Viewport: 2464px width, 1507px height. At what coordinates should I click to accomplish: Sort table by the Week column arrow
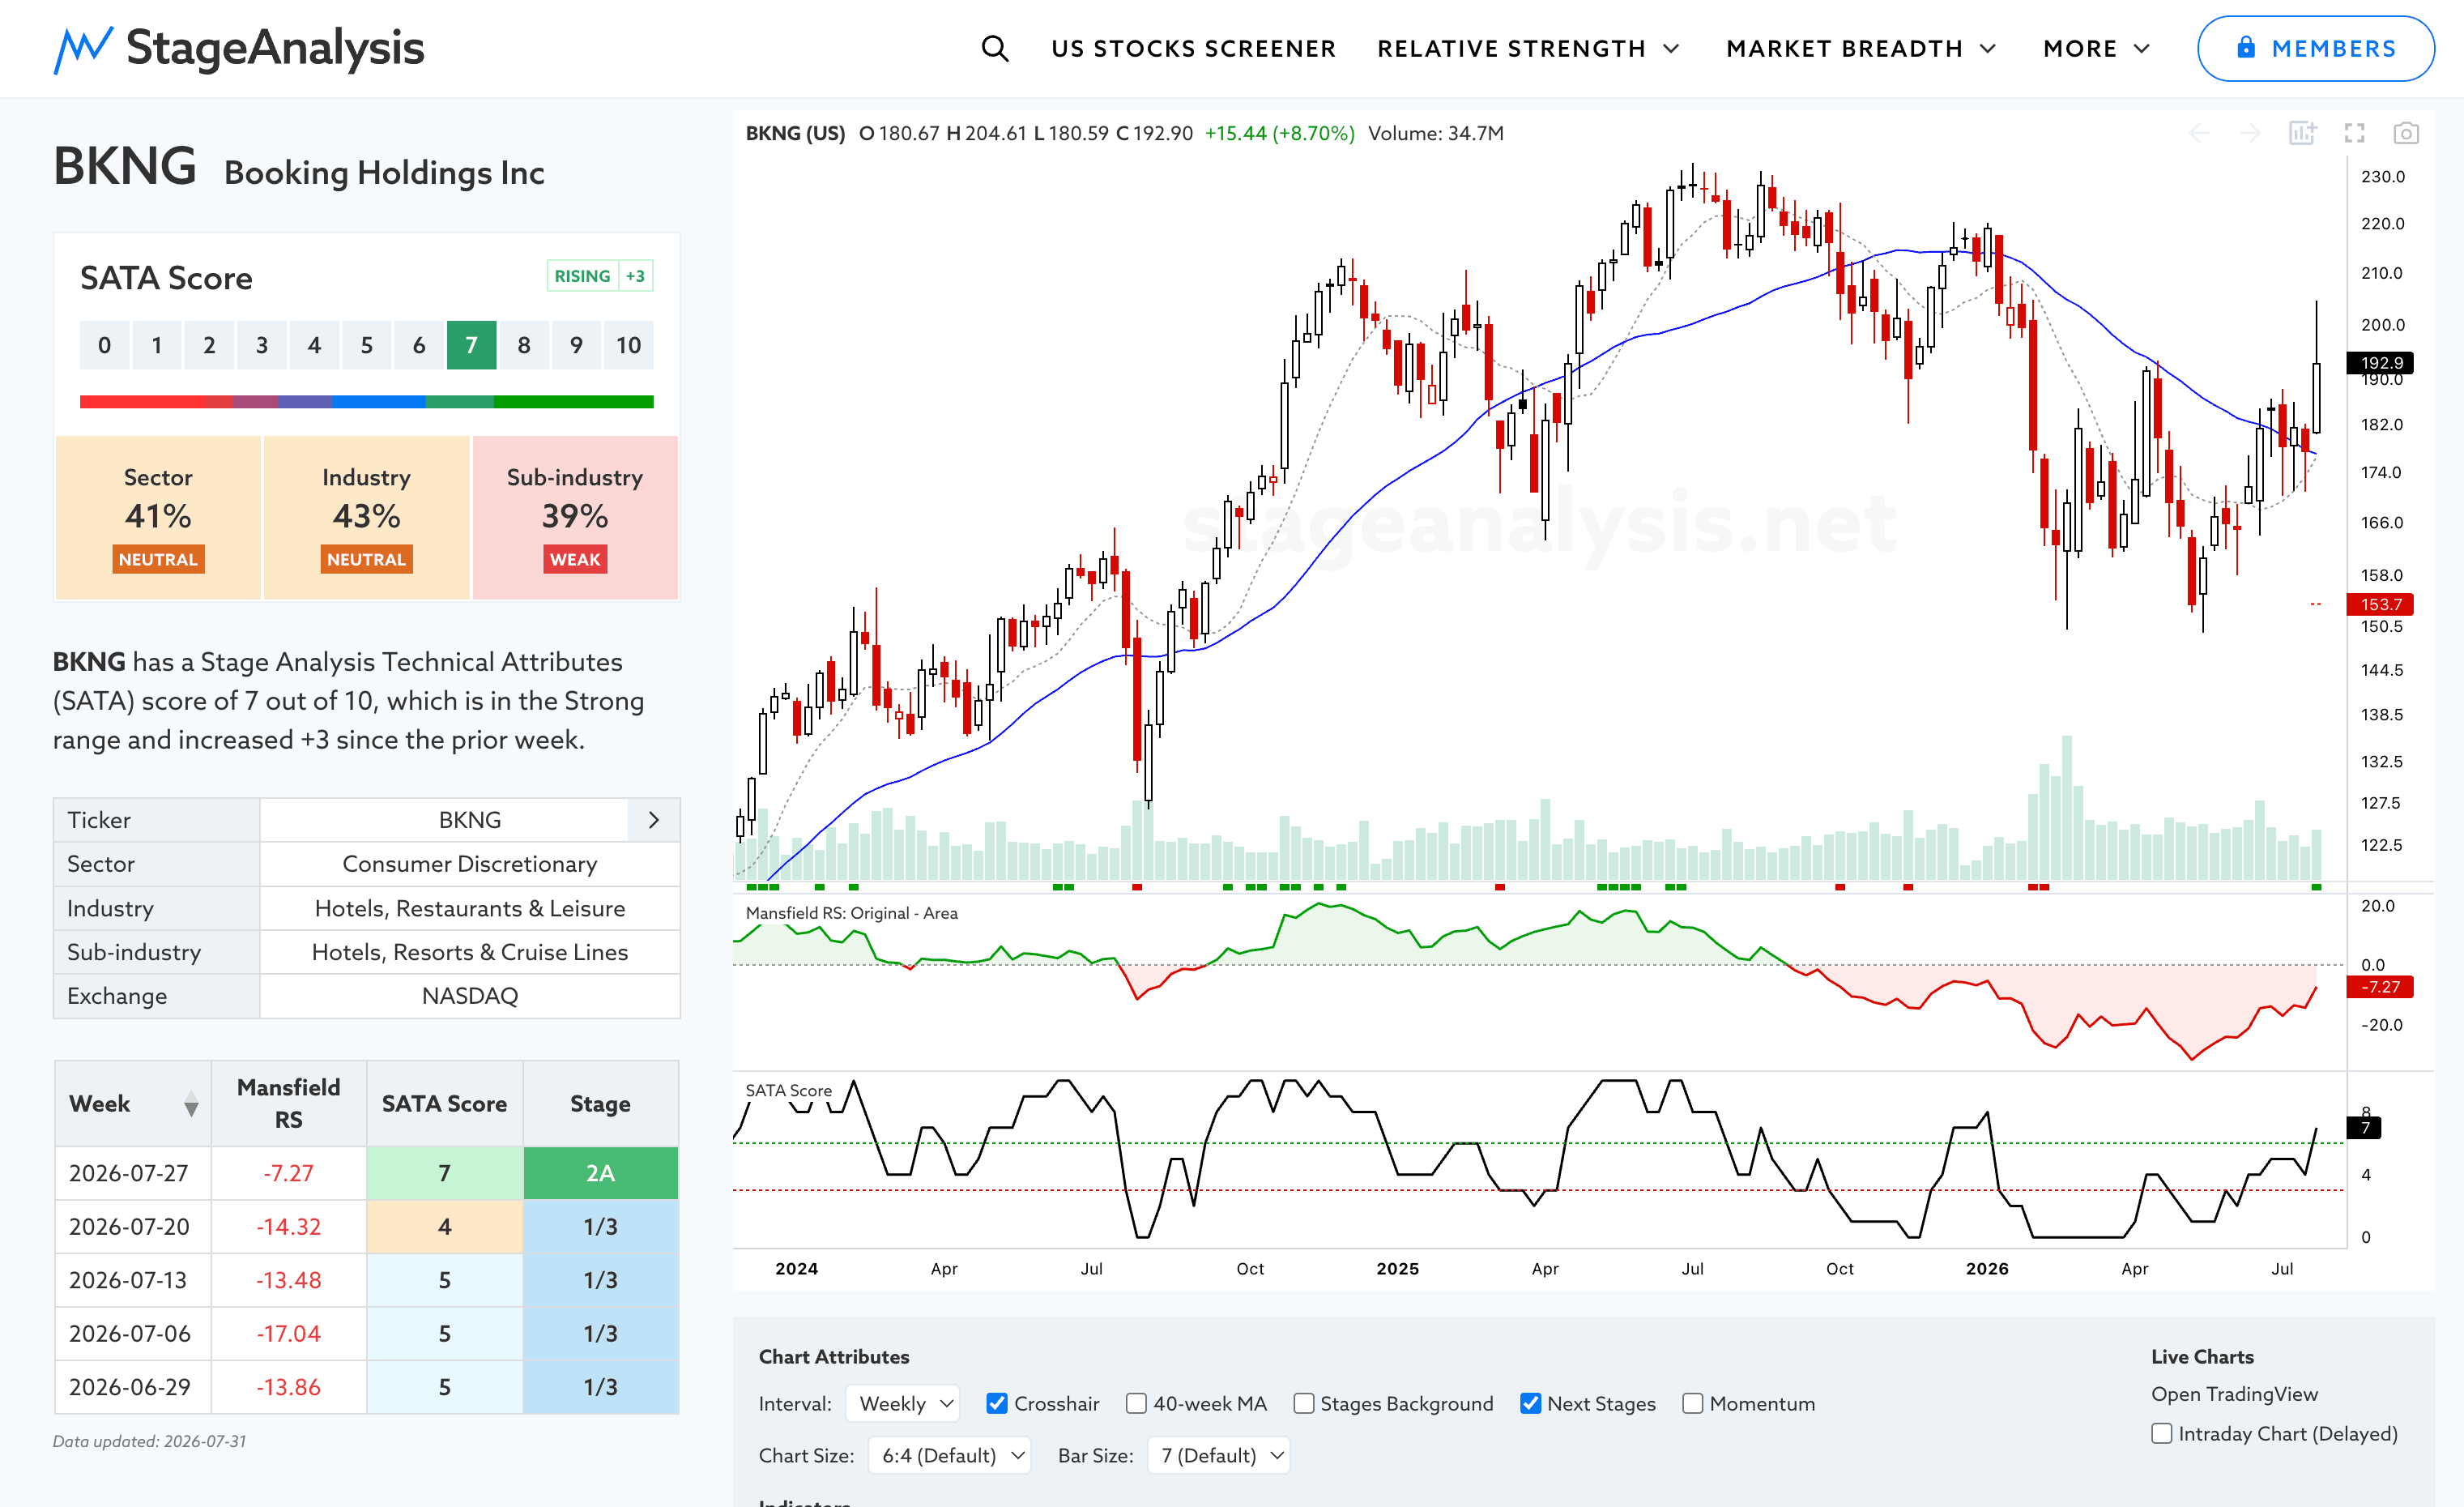[191, 1105]
